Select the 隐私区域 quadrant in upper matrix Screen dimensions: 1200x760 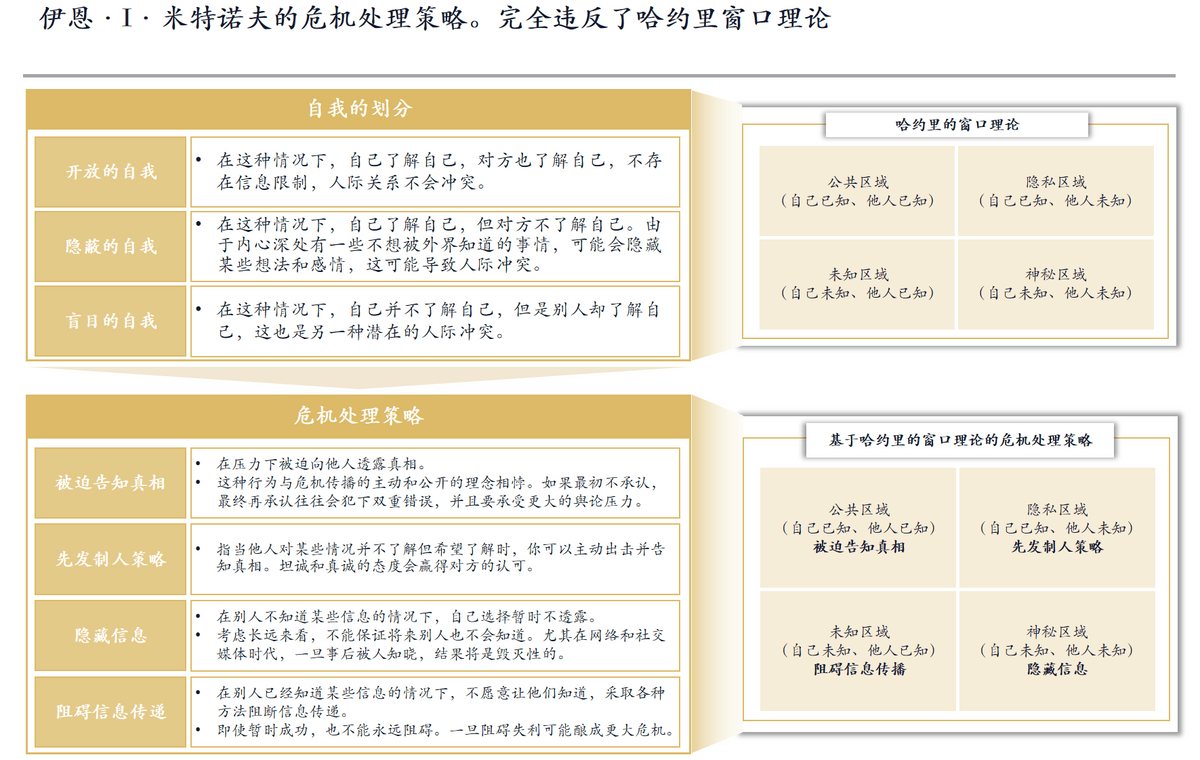(x=1055, y=191)
